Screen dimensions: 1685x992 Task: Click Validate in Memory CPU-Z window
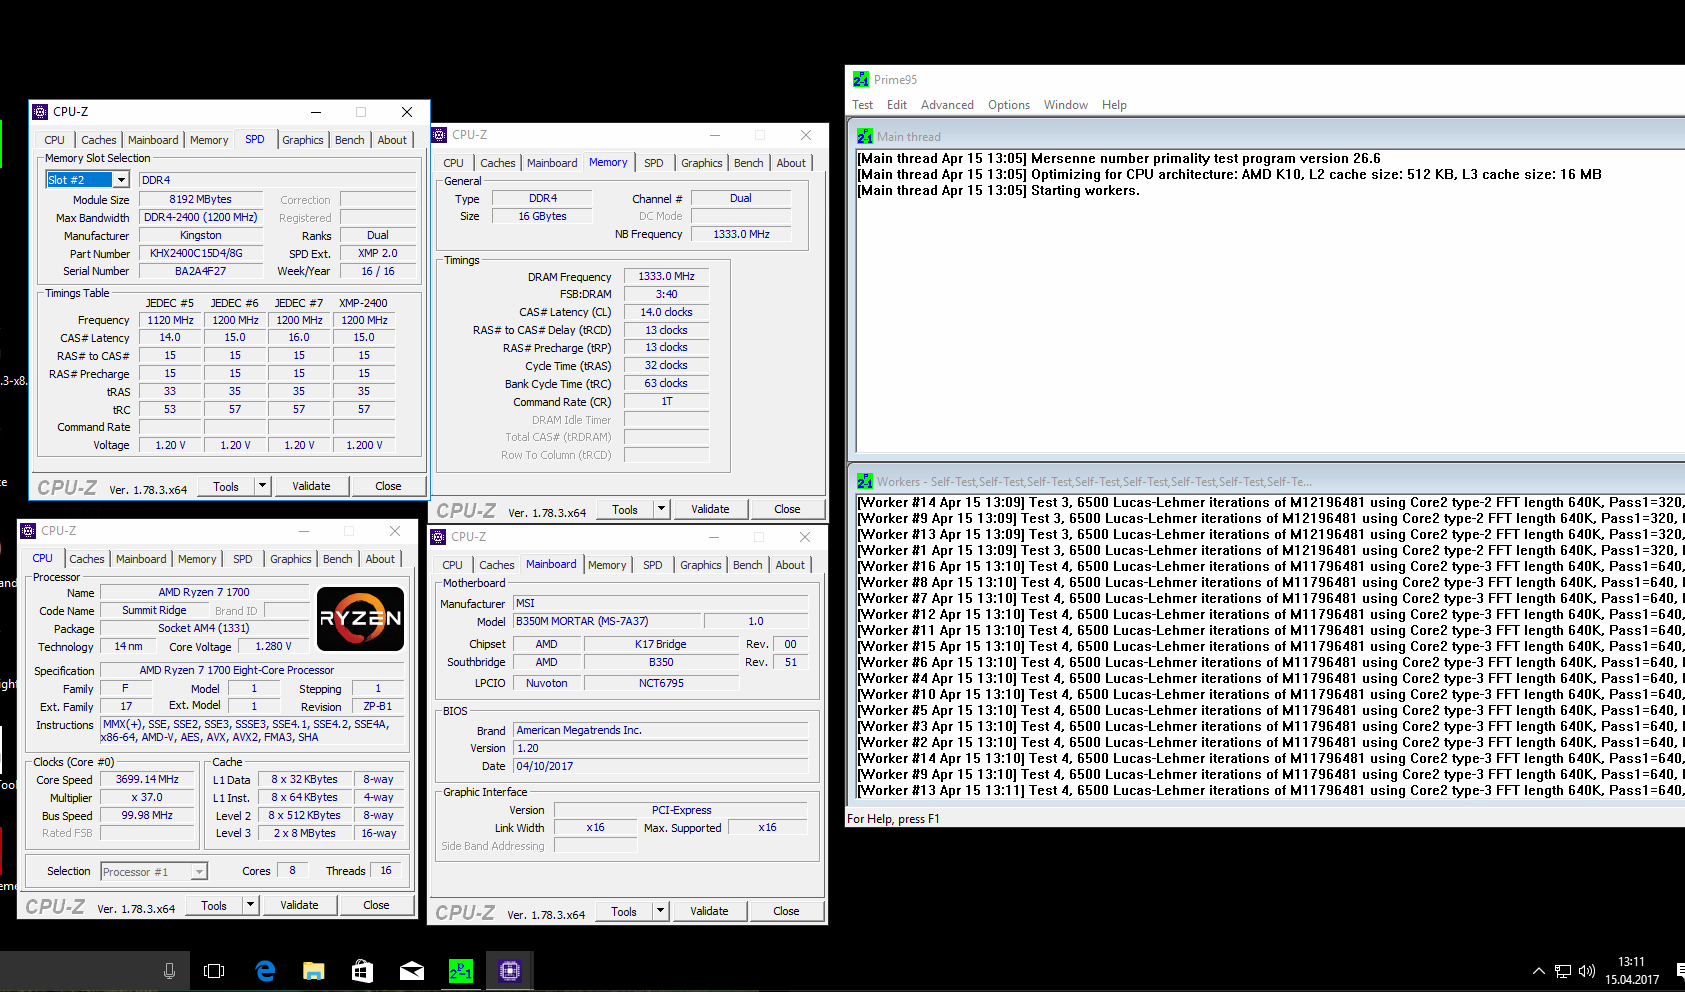click(710, 509)
